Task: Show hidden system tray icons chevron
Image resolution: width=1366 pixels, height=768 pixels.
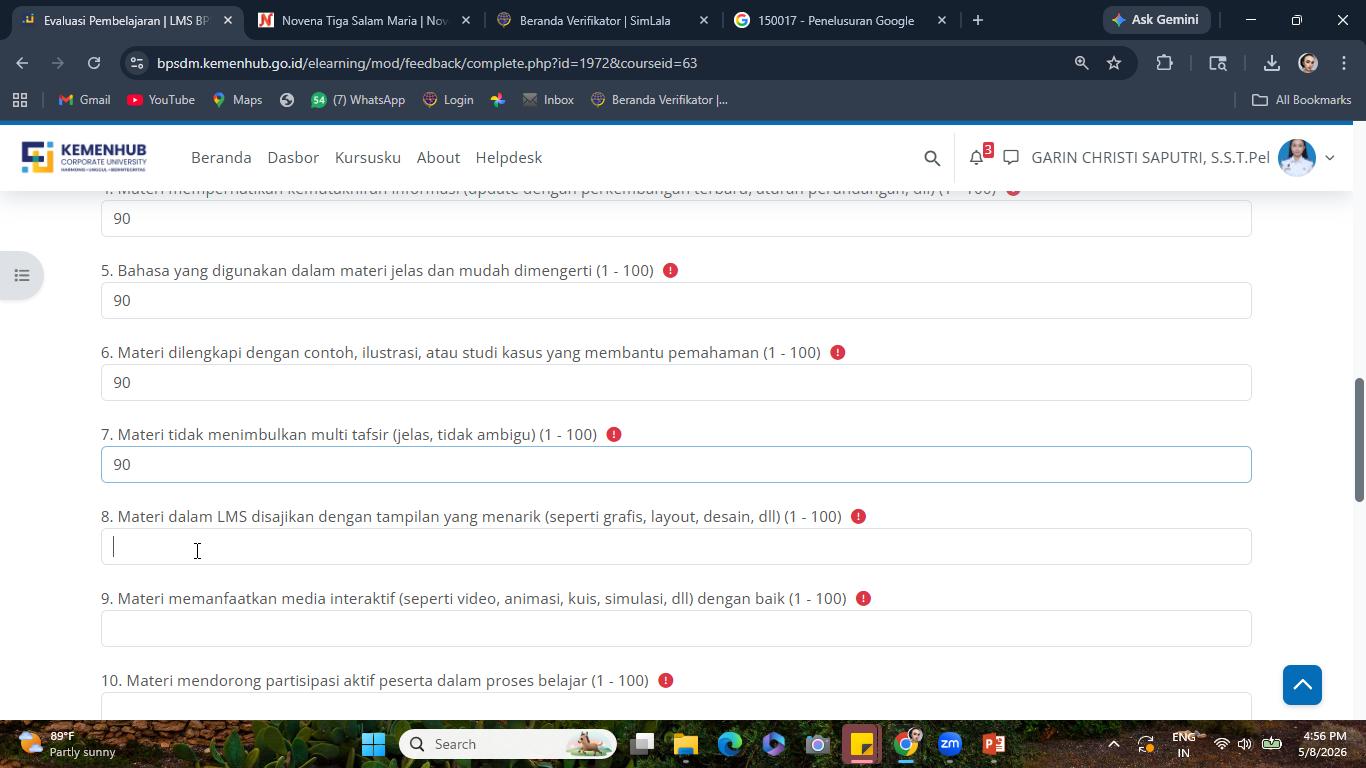Action: click(x=1113, y=744)
